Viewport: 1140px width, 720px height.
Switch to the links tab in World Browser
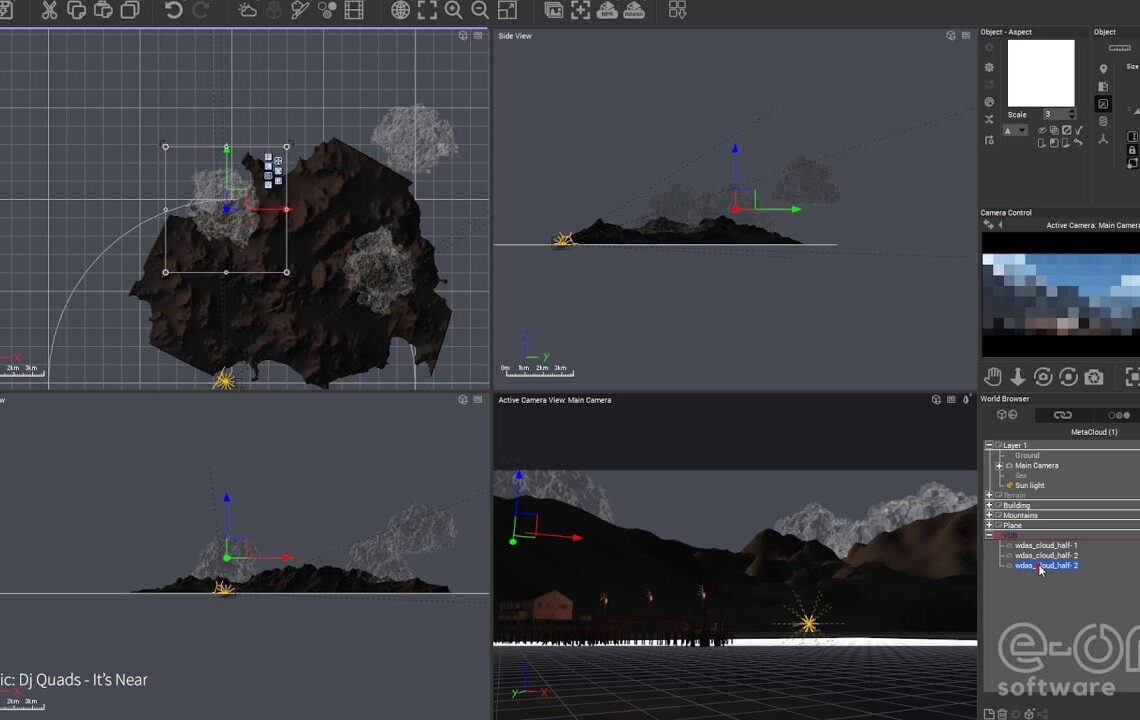pos(1062,415)
